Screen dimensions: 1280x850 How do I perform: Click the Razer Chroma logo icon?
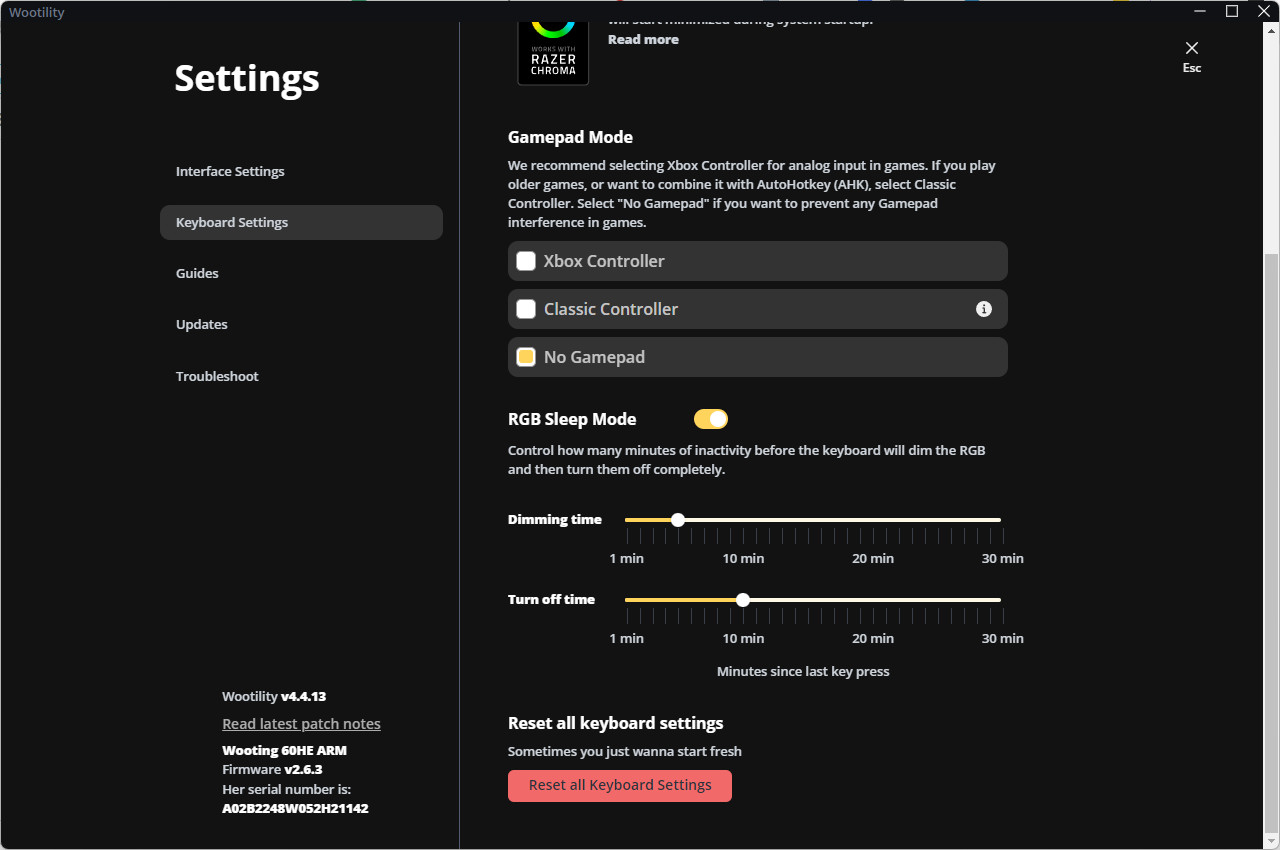tap(553, 50)
